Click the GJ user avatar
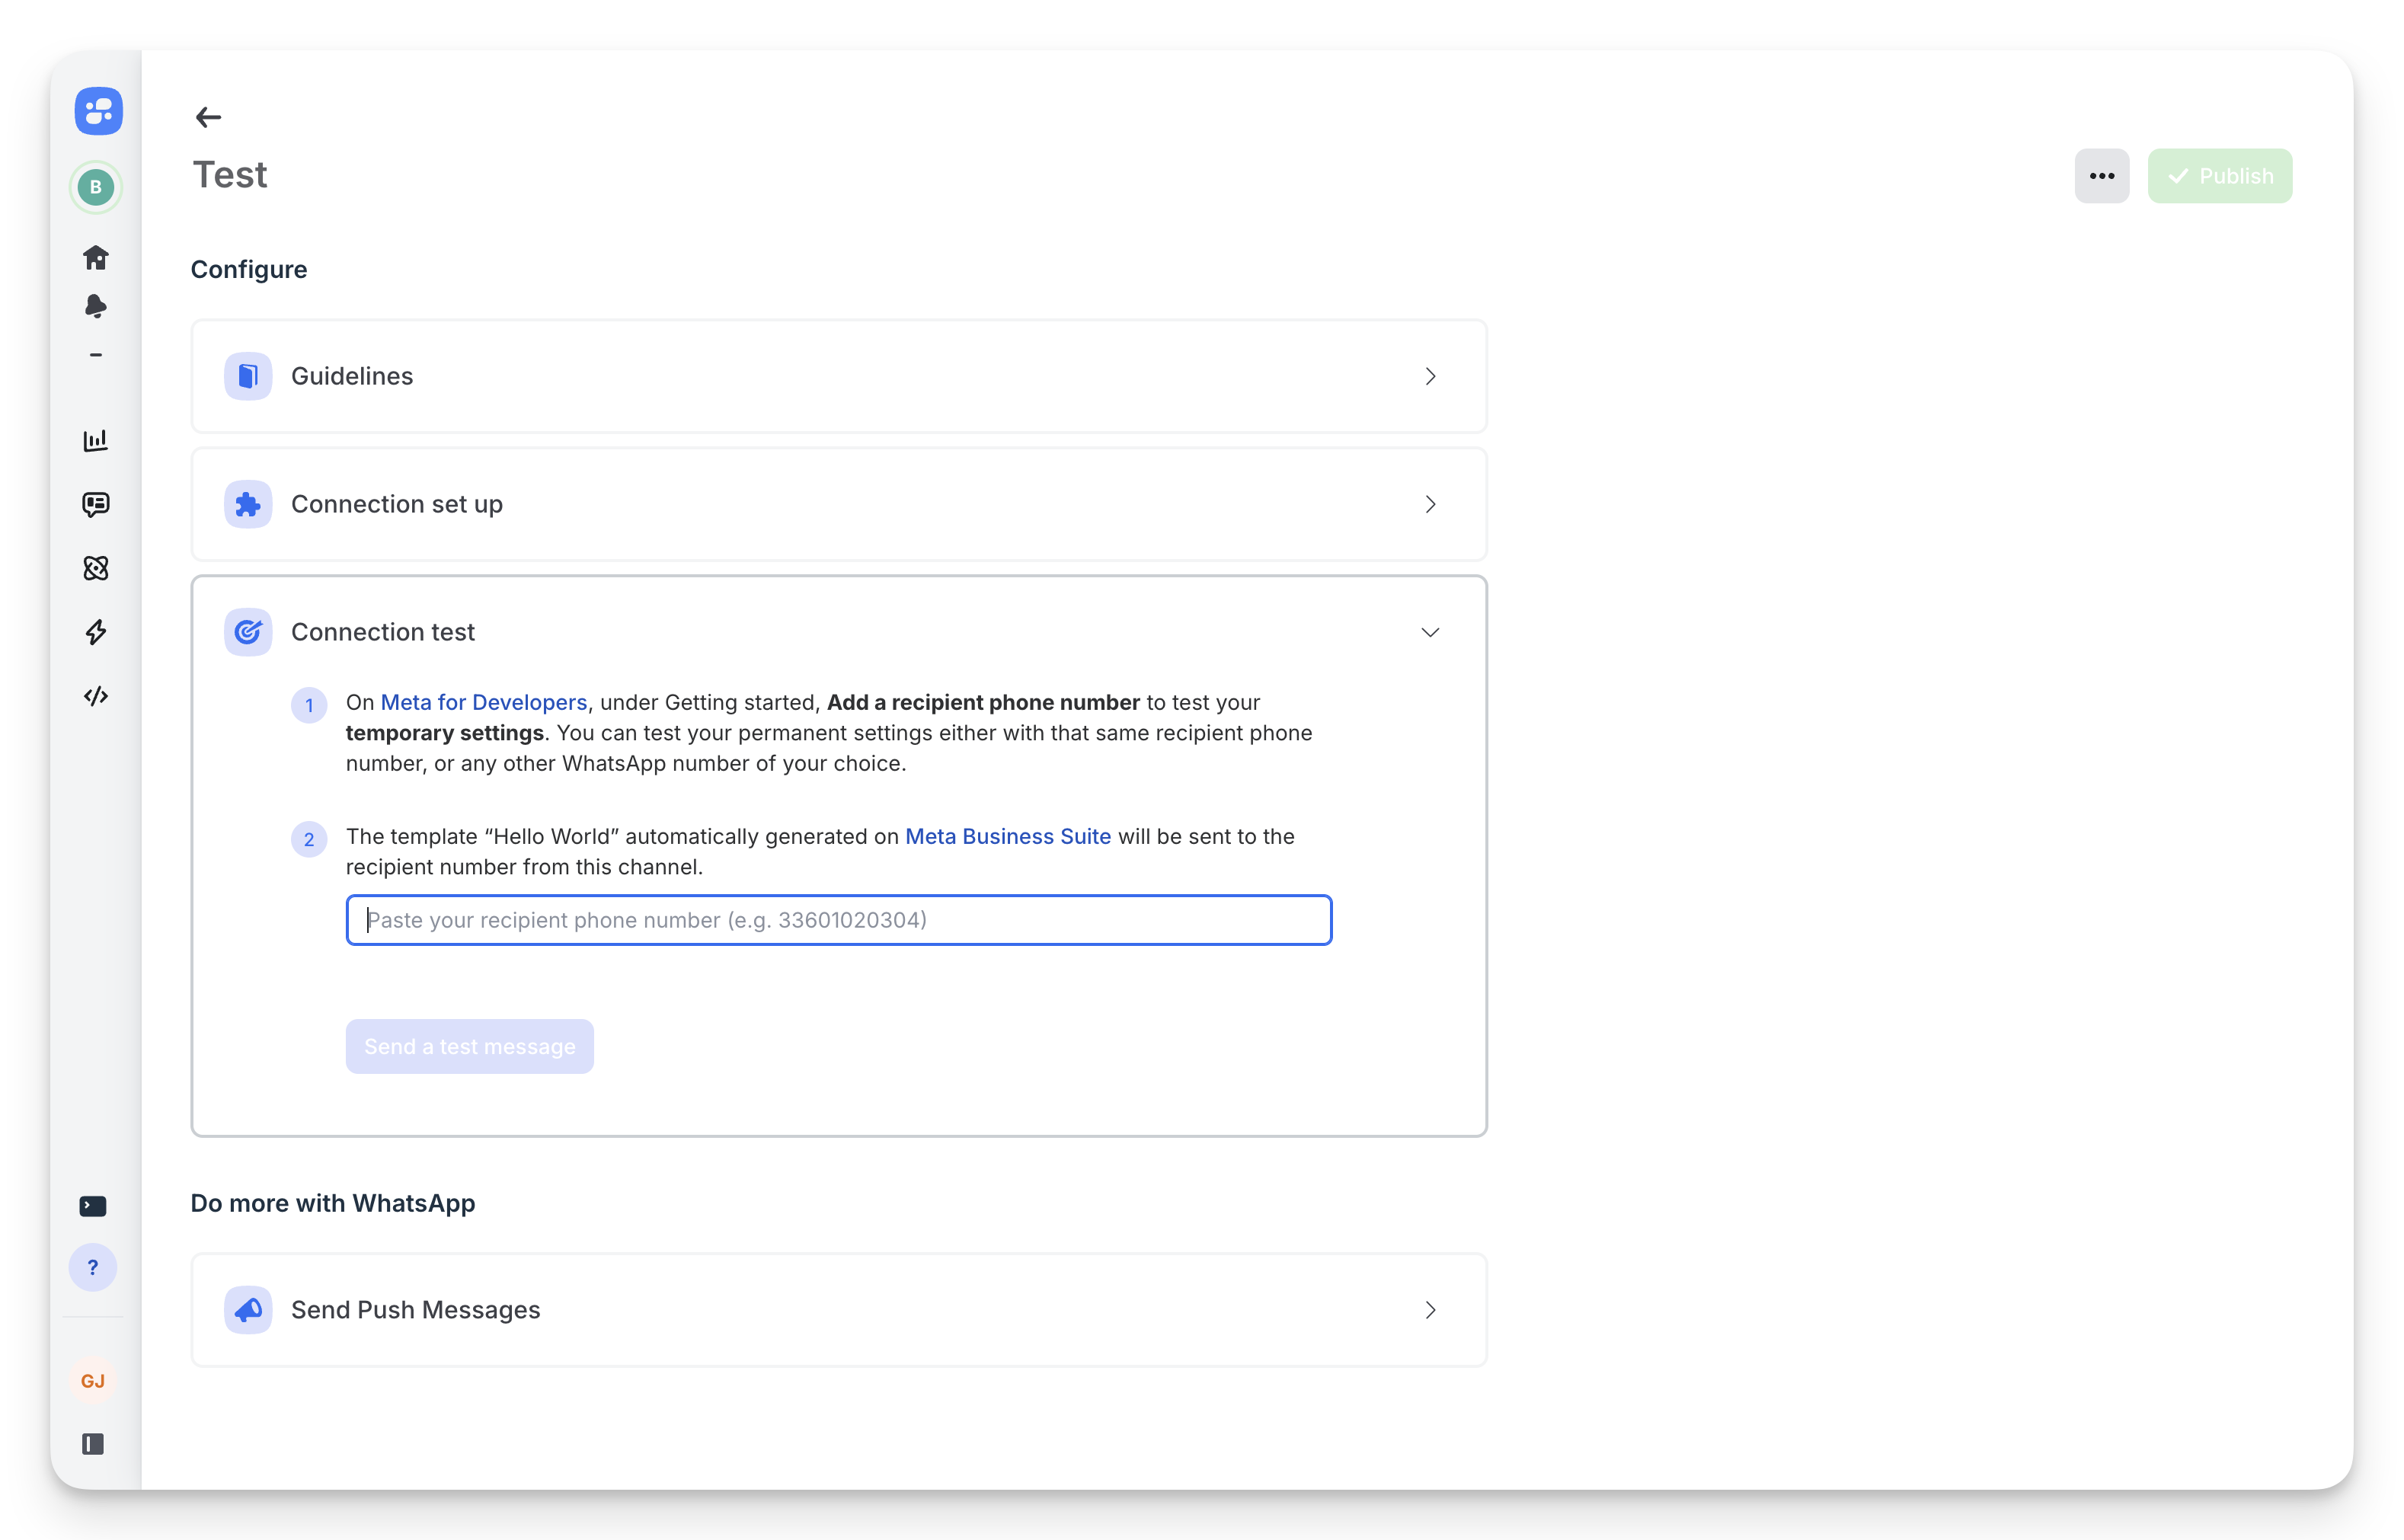This screenshot has height=1540, width=2404. (93, 1381)
